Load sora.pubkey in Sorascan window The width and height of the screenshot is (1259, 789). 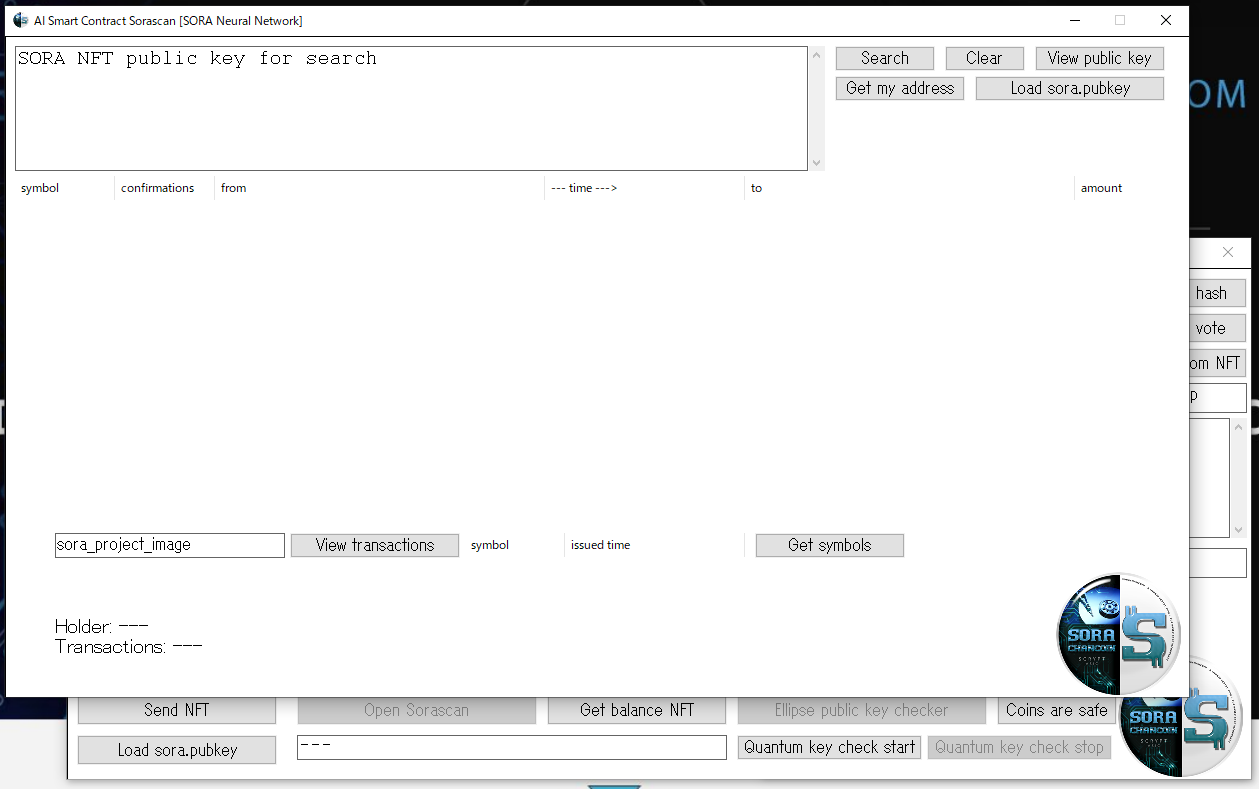(1070, 88)
